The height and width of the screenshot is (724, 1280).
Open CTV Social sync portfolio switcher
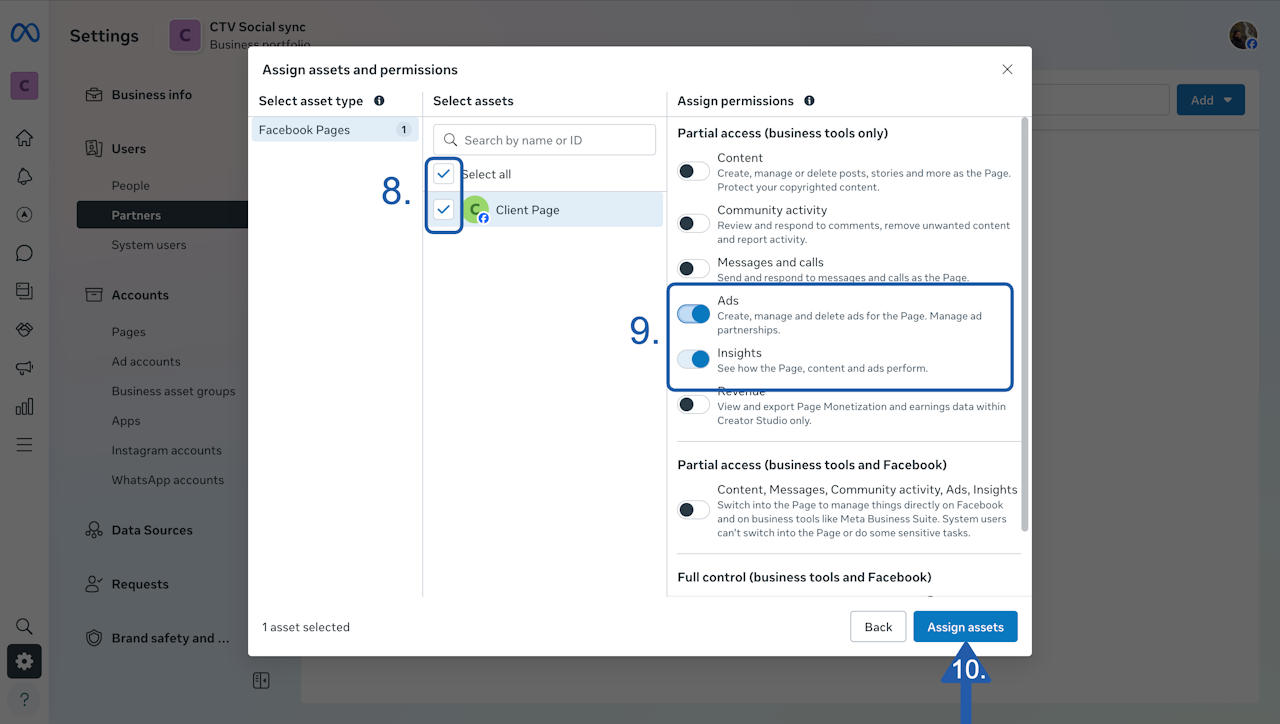click(x=240, y=35)
